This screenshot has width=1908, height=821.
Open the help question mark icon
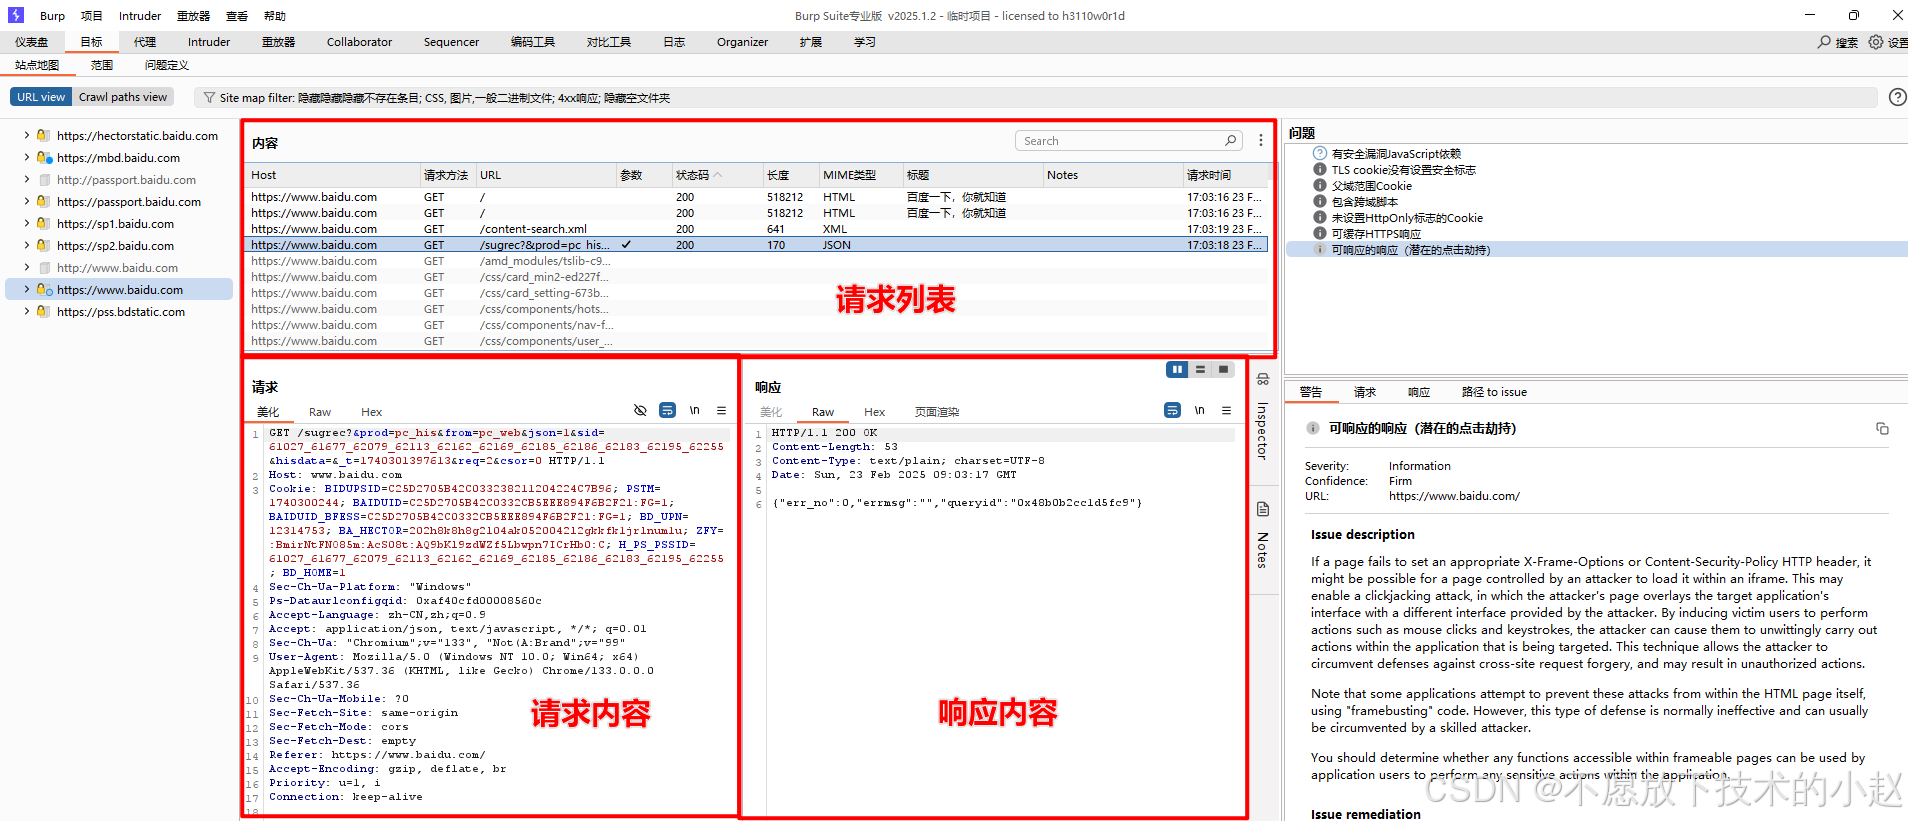(1897, 97)
